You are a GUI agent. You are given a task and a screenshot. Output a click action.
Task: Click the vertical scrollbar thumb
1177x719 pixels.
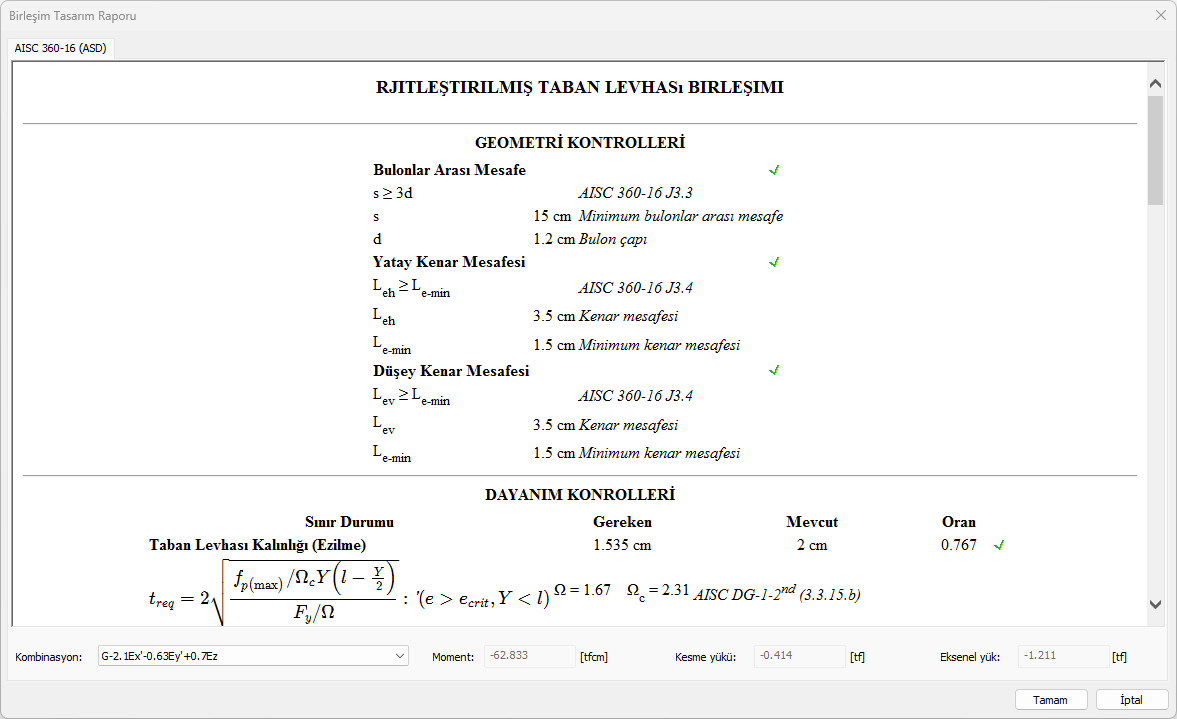tap(1155, 150)
